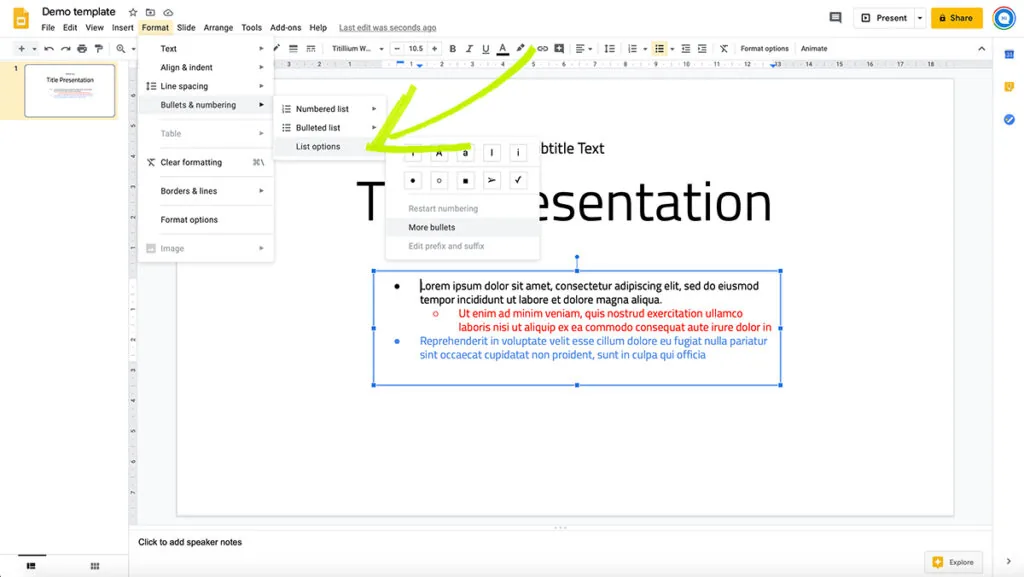1024x577 pixels.
Task: Open the Insert menu
Action: coord(122,27)
